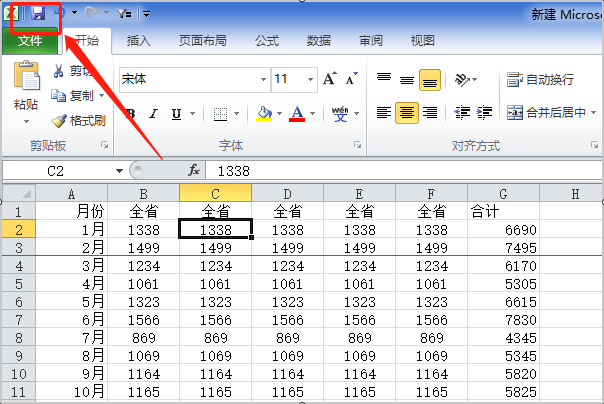Screen dimensions: 604x404
Task: Open the 宋体 font name combo box
Action: coord(194,79)
